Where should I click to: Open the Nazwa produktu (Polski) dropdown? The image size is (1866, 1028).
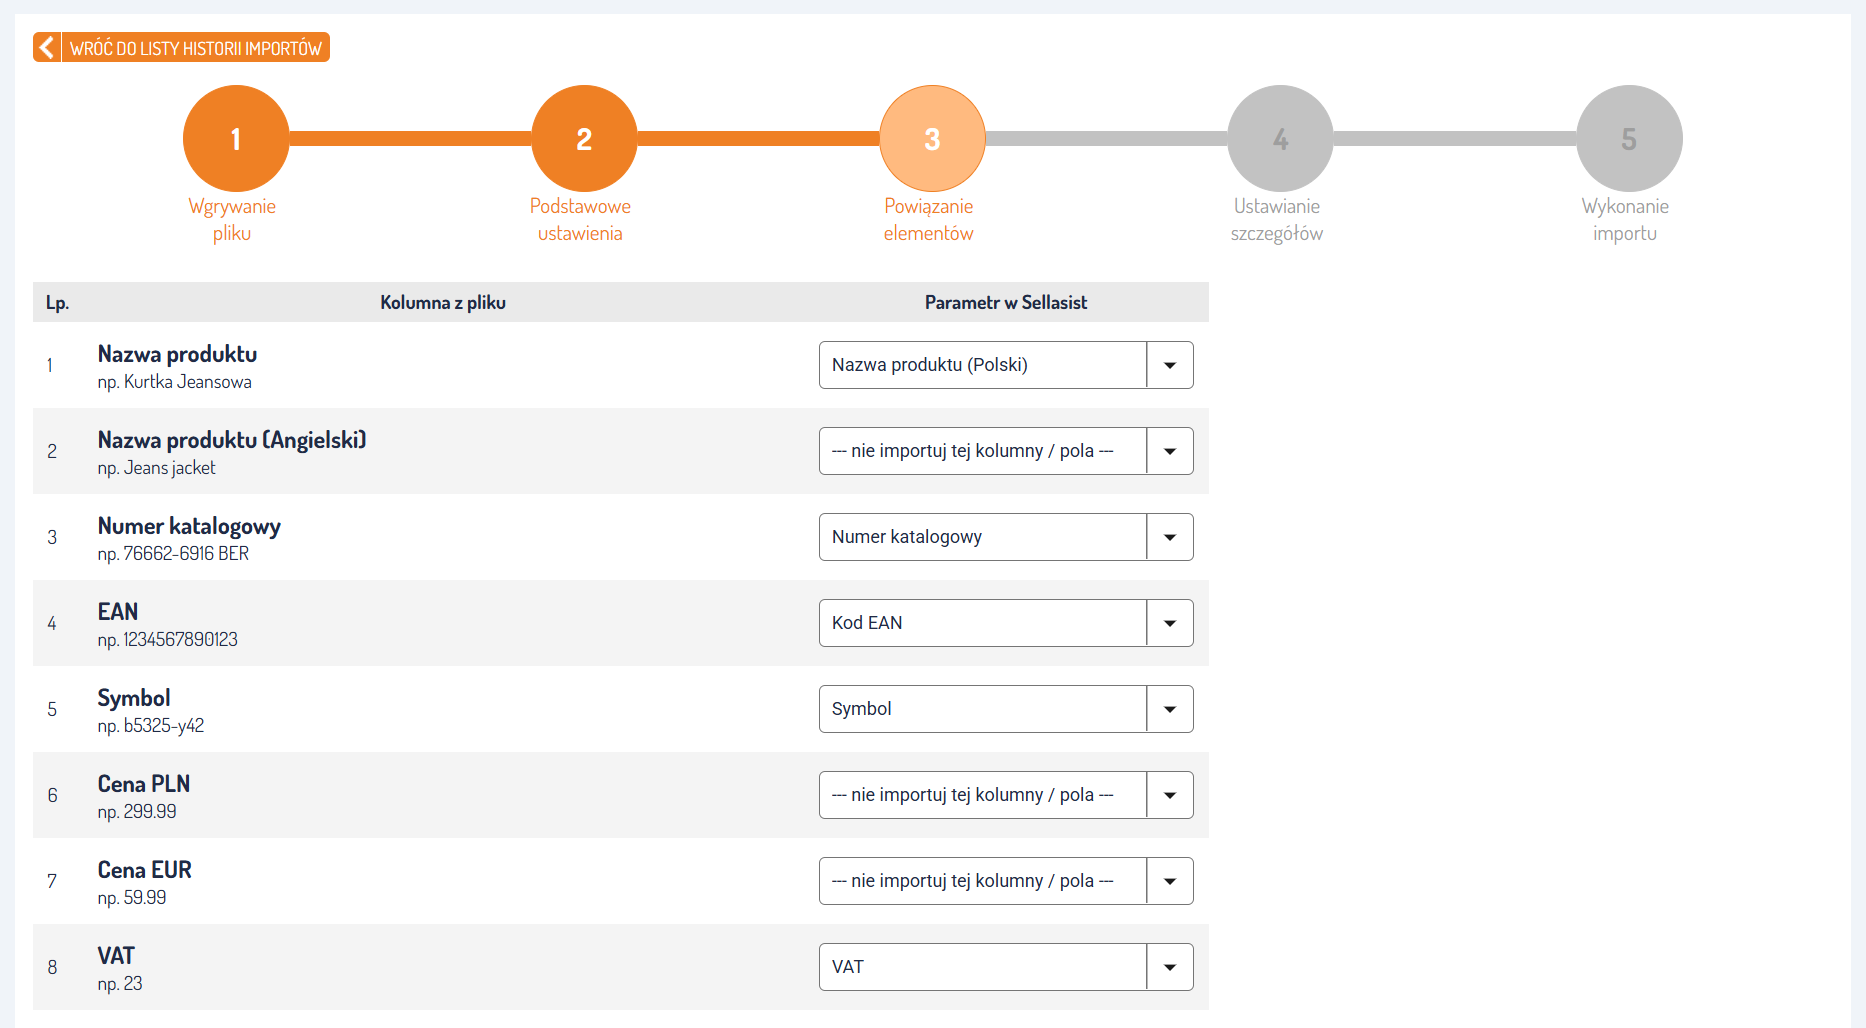[1005, 365]
